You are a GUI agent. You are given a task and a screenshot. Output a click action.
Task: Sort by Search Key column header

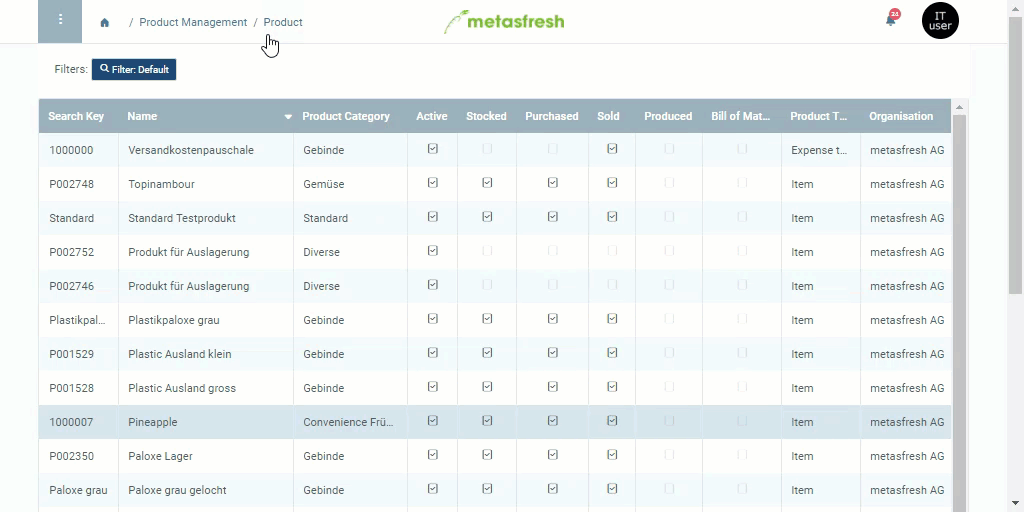point(76,116)
